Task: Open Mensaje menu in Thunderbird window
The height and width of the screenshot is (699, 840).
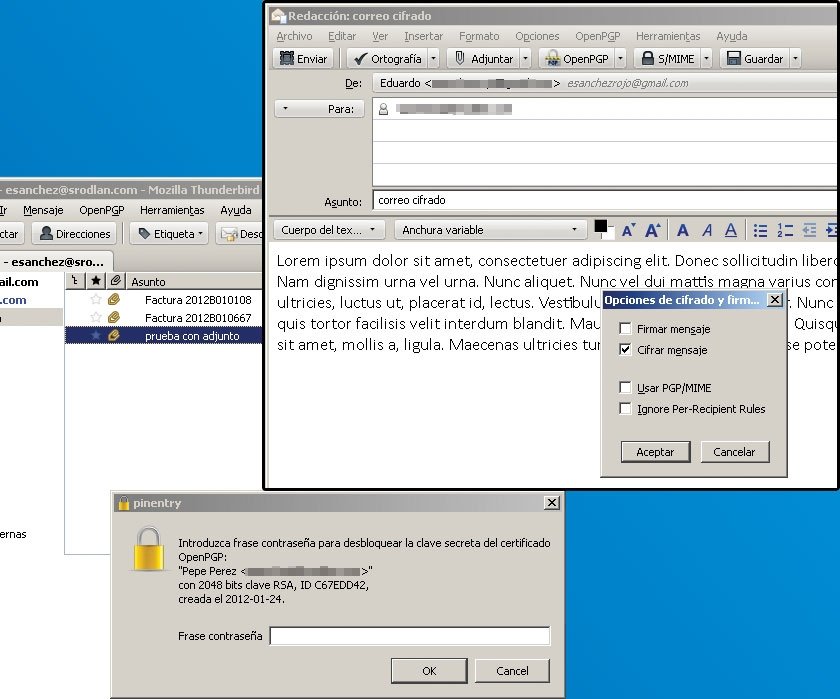Action: [x=43, y=210]
